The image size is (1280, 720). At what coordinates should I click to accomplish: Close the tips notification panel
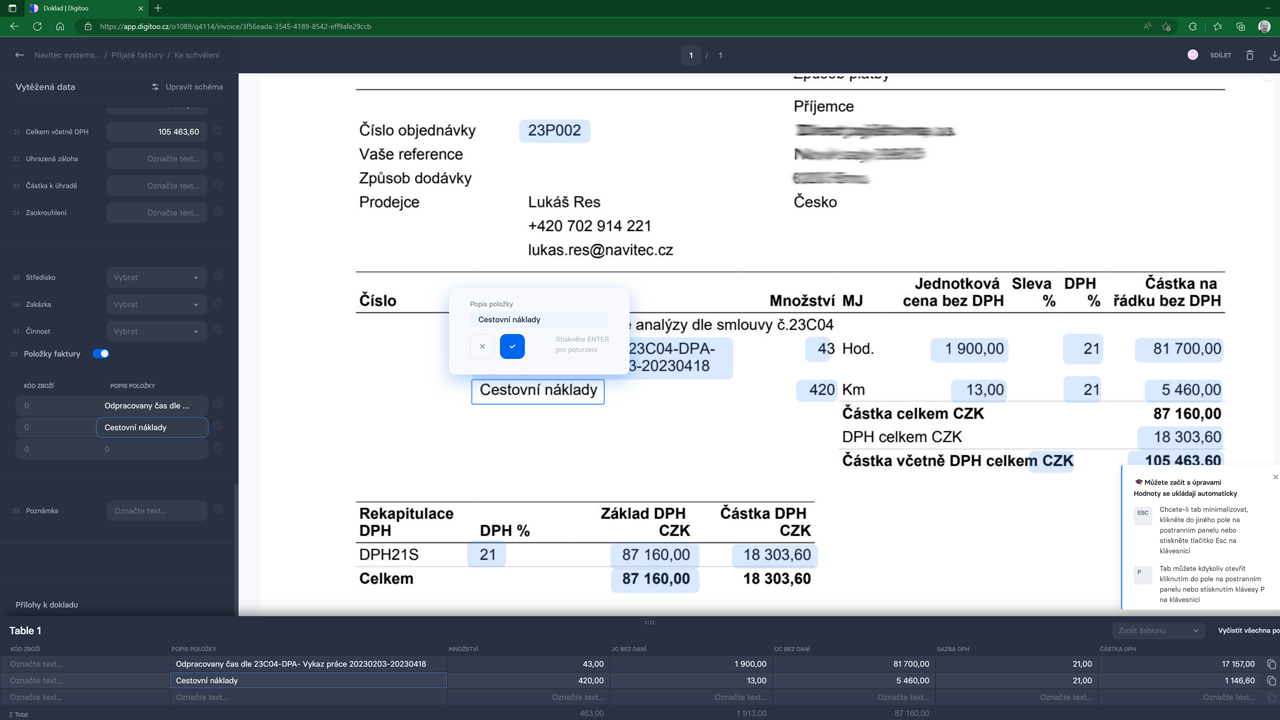click(x=1275, y=477)
